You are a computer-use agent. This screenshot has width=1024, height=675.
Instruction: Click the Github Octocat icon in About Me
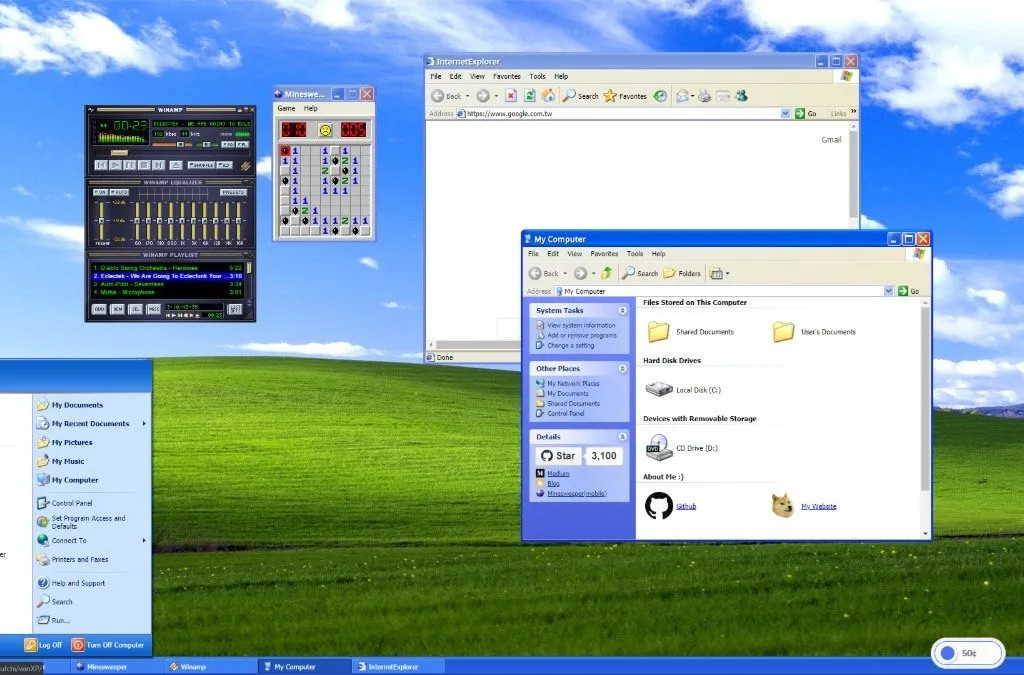coord(659,506)
